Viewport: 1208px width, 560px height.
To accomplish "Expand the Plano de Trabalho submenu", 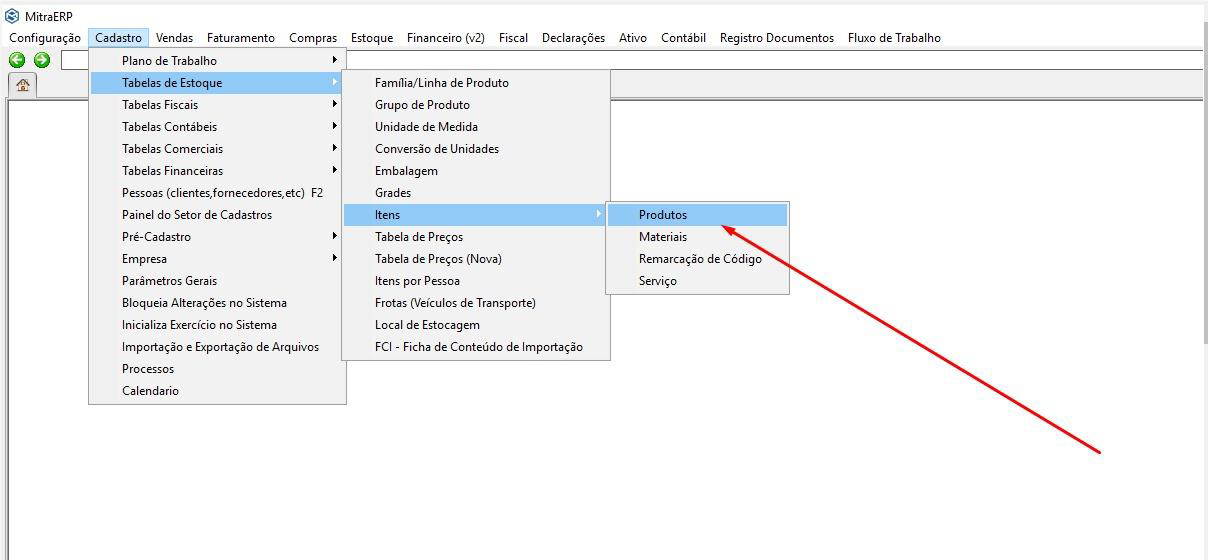I will tap(169, 61).
